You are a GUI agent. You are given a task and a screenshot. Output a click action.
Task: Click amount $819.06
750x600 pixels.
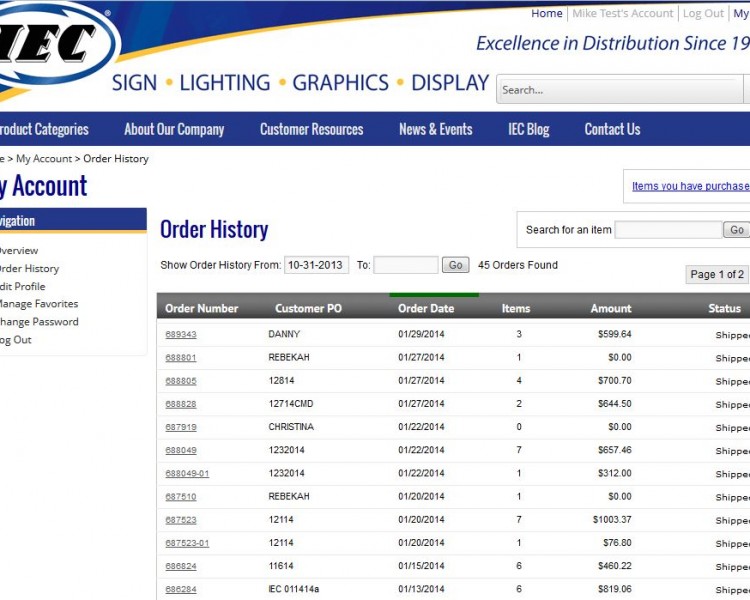615,589
